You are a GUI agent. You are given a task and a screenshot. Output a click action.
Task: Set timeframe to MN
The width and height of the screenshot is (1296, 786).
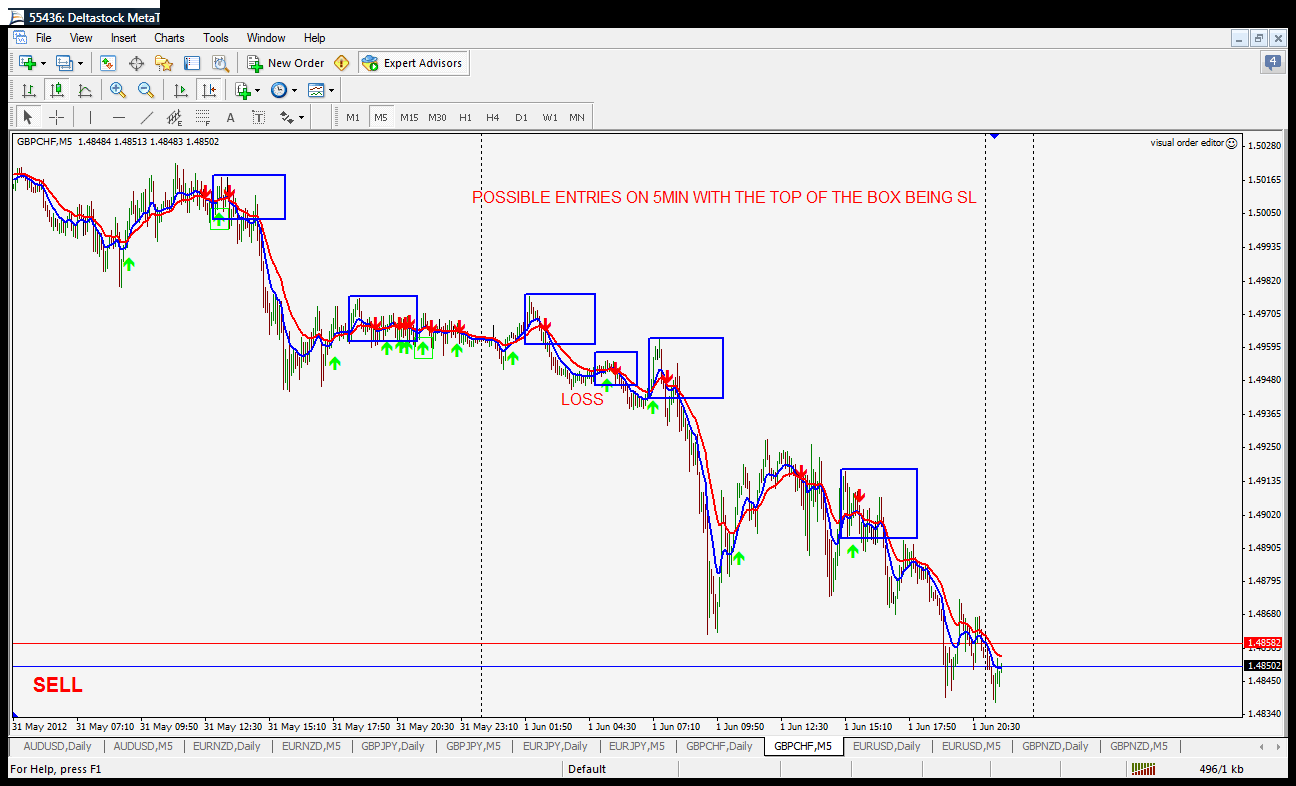pos(577,117)
